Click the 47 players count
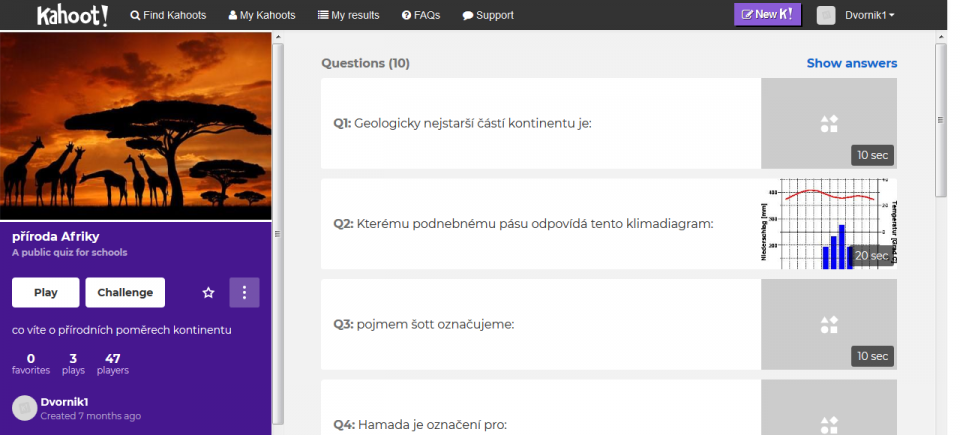Image resolution: width=960 pixels, height=435 pixels. 113,364
